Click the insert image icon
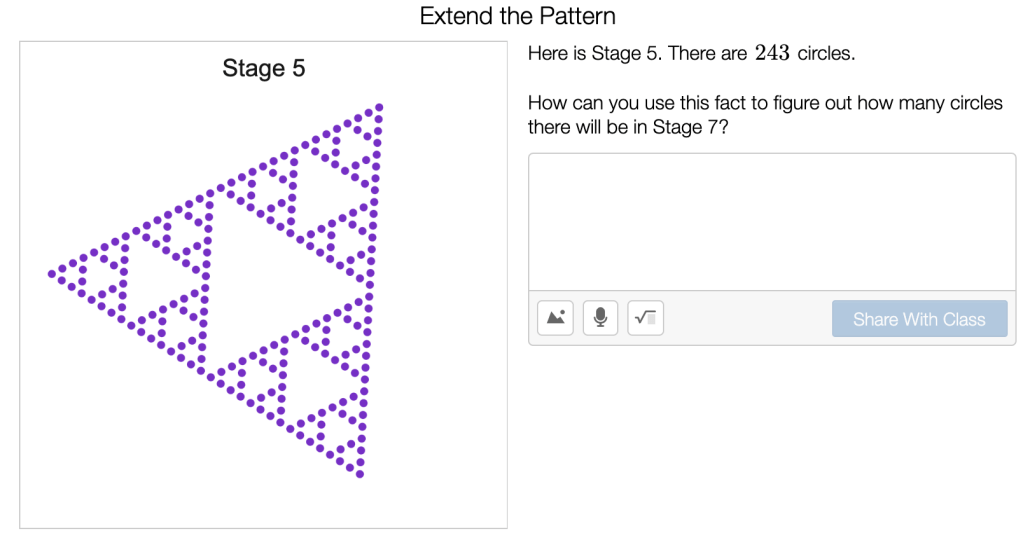Screen dimensions: 1023x538 point(555,319)
